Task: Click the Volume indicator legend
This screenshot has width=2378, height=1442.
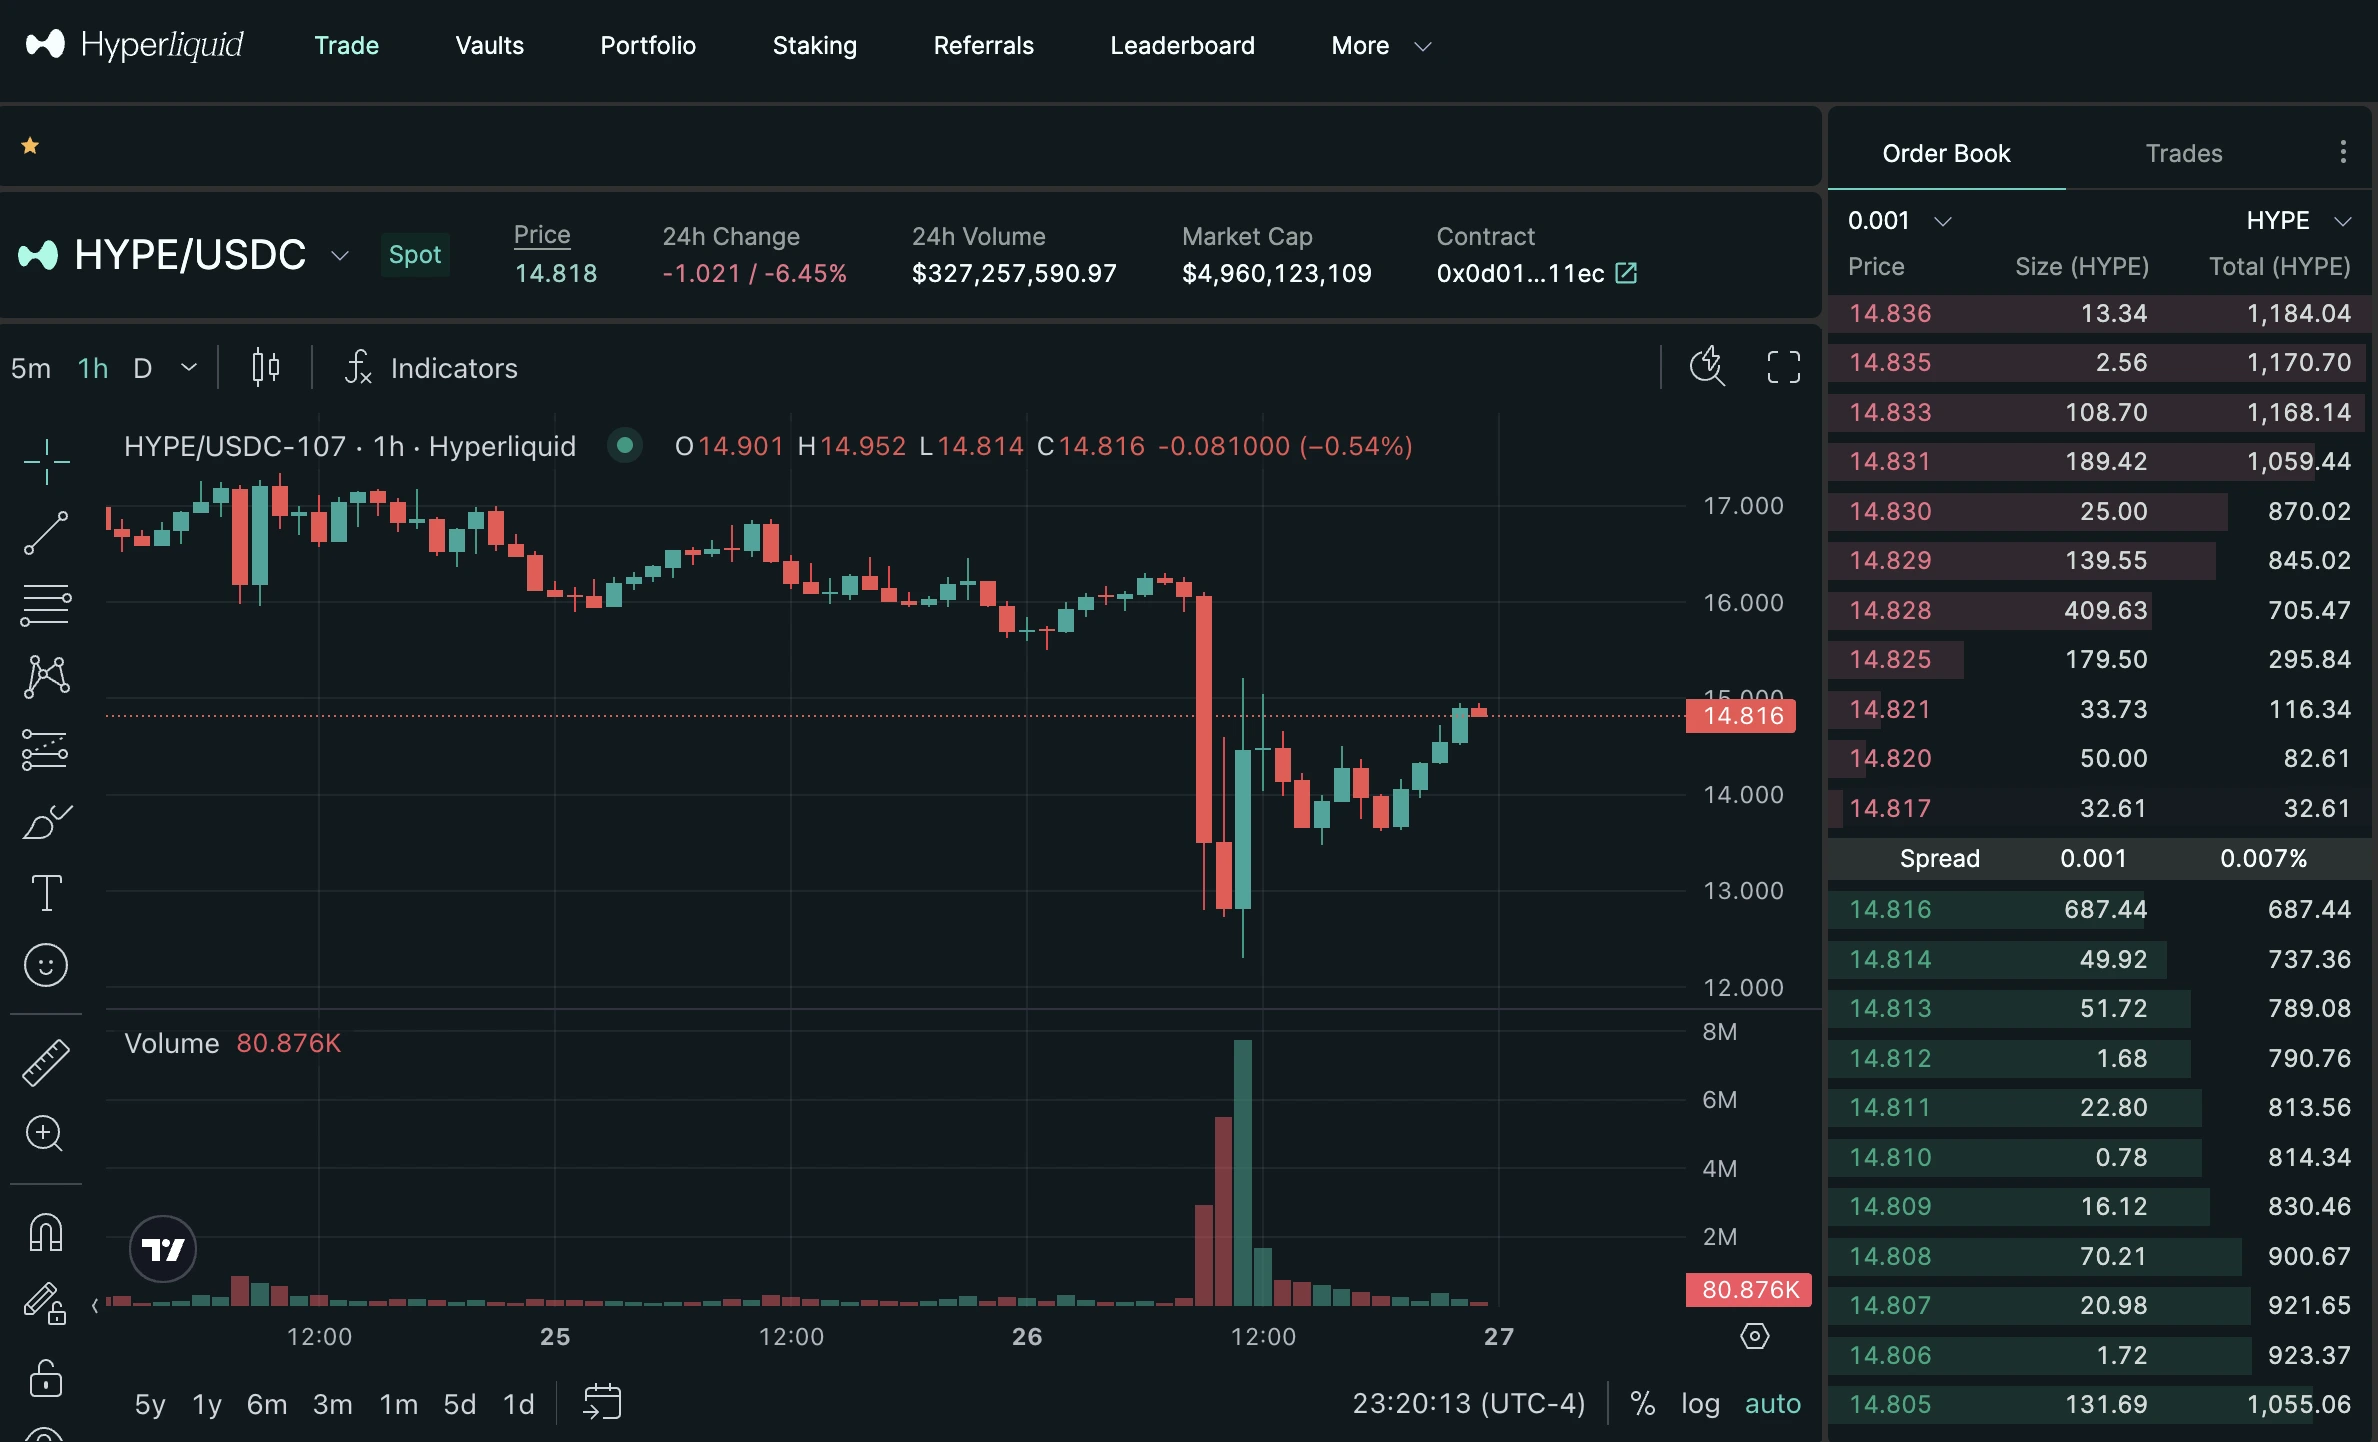Action: pyautogui.click(x=232, y=1043)
